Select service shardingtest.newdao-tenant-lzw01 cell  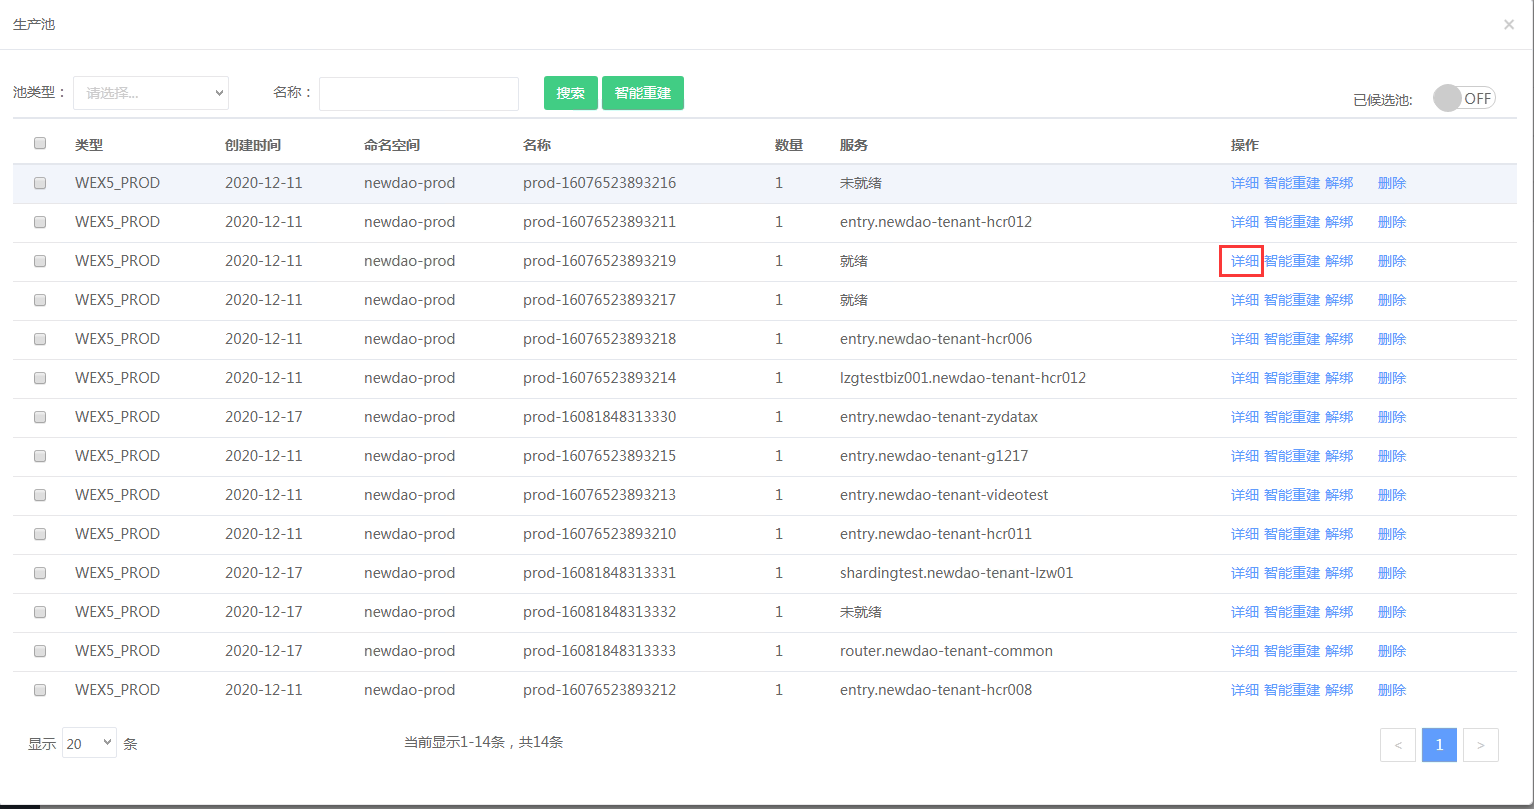click(957, 573)
